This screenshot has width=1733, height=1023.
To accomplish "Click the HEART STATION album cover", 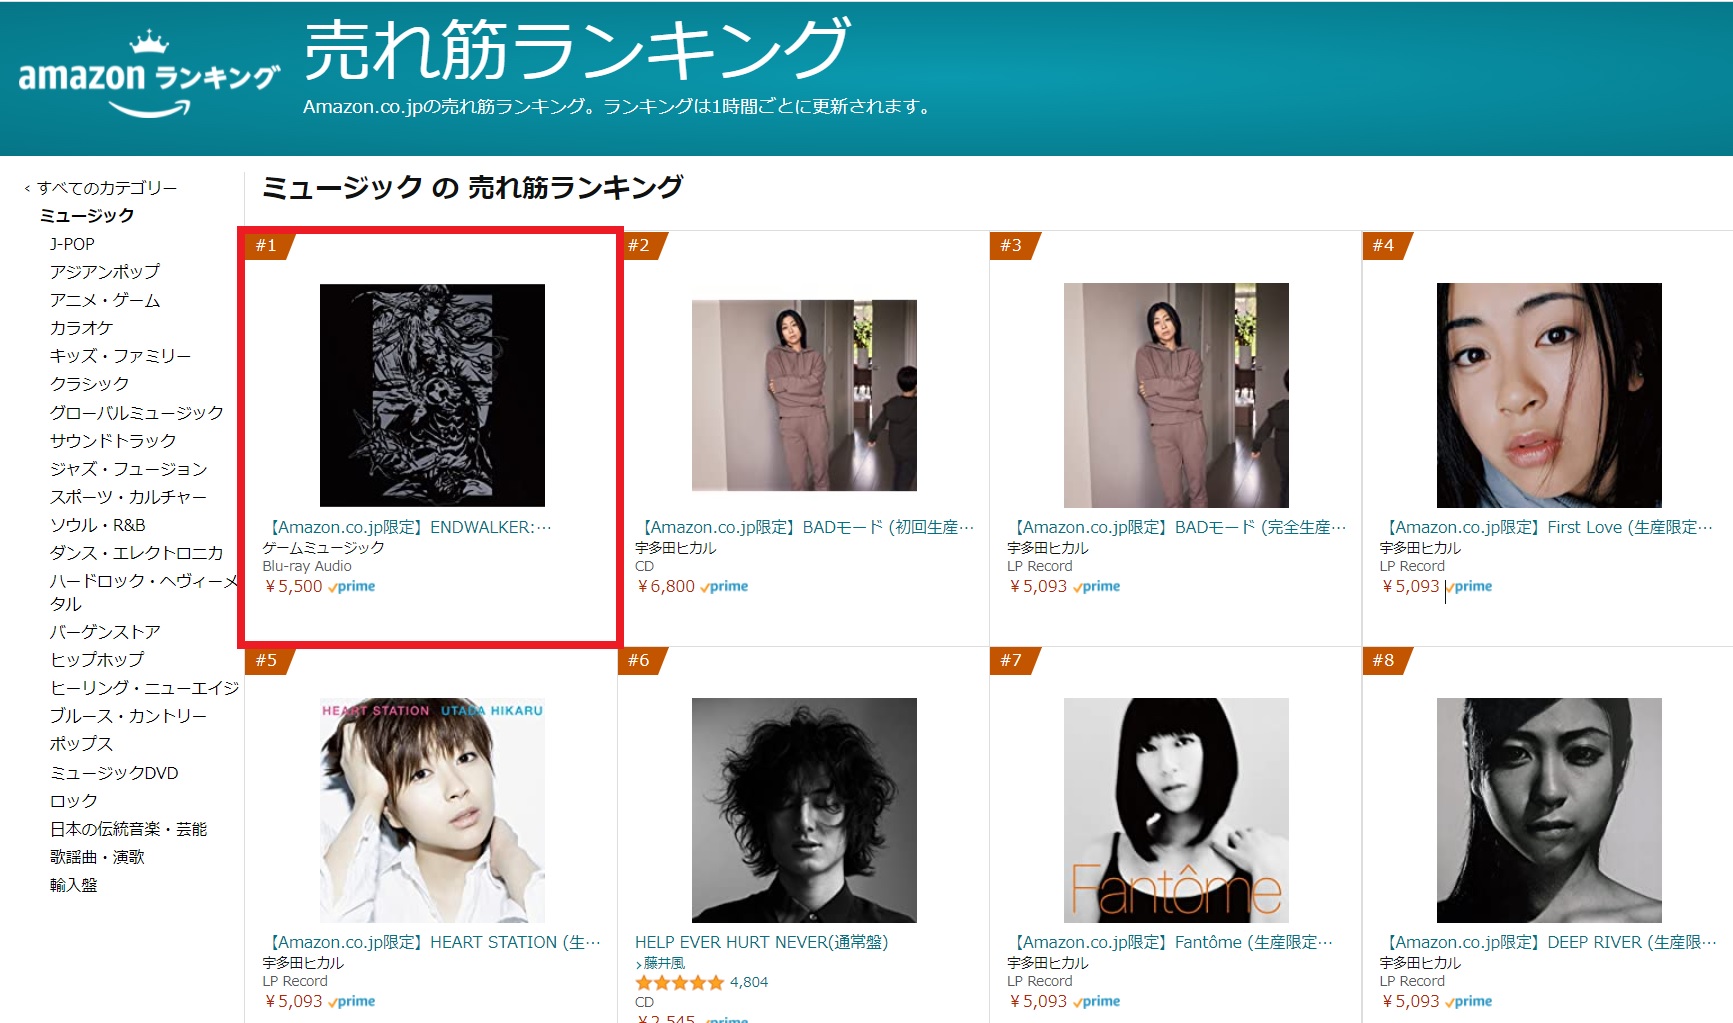I will [x=432, y=810].
